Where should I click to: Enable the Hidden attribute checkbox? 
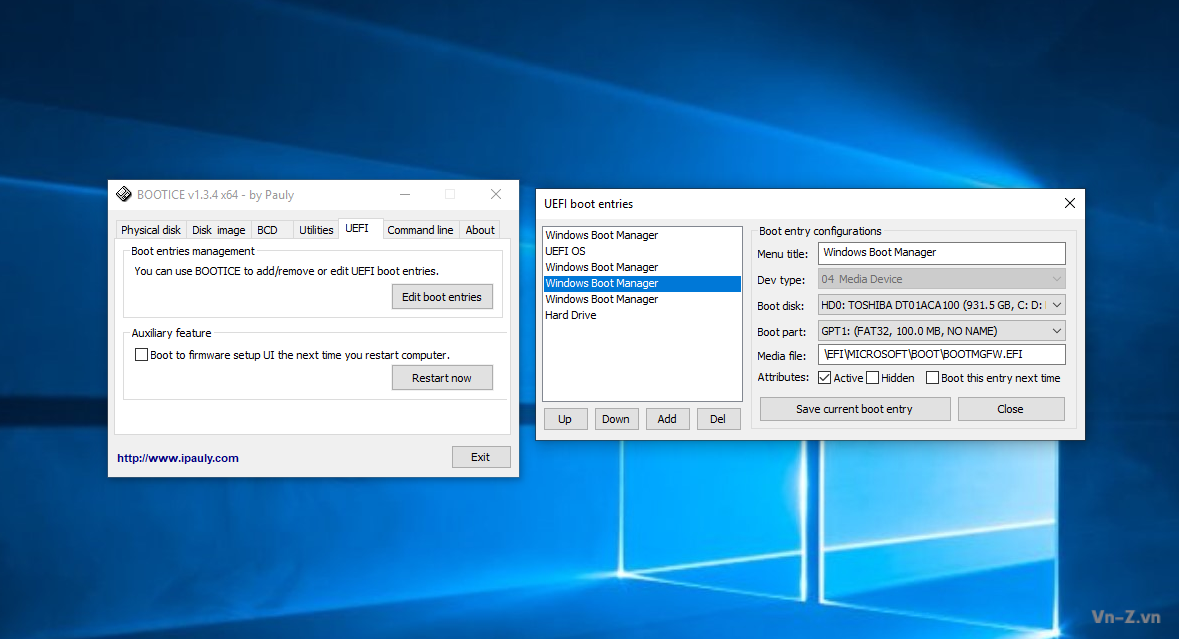click(x=873, y=378)
